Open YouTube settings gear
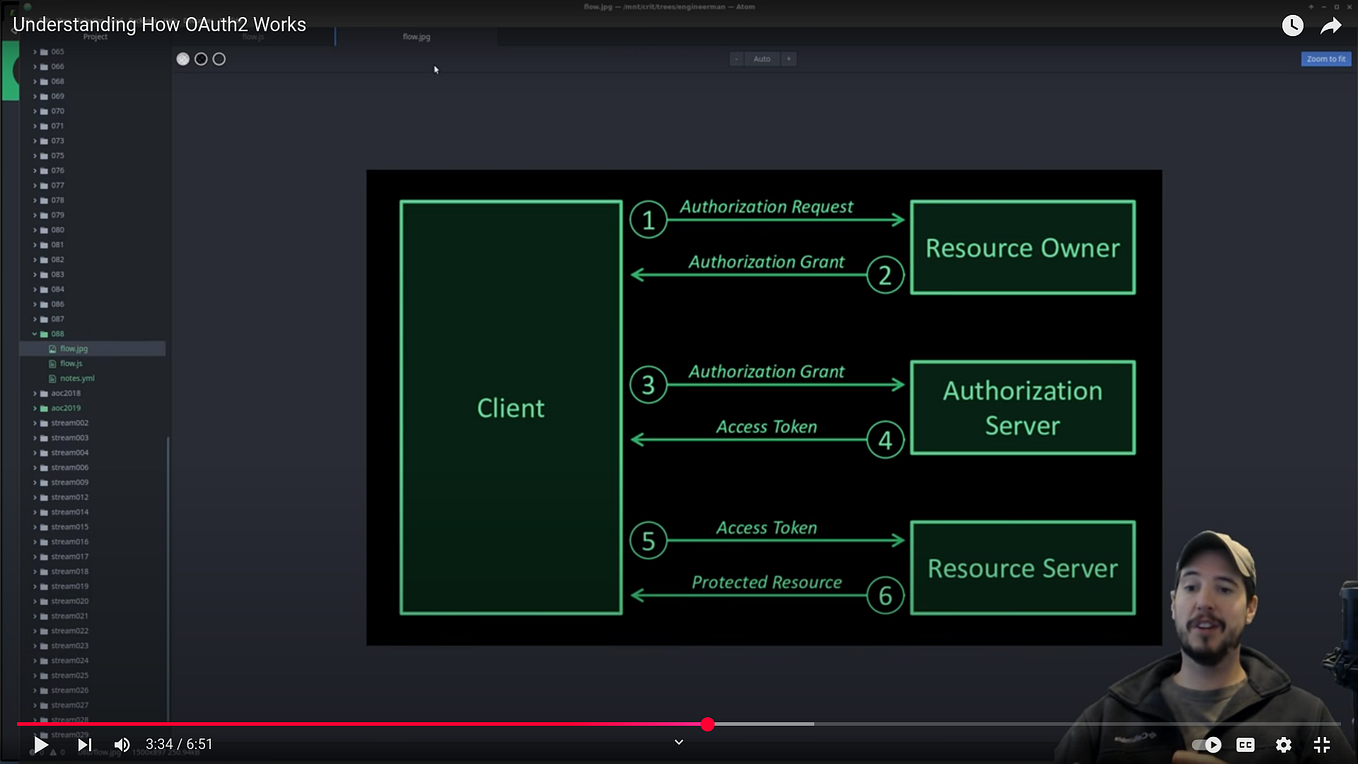 coord(1284,744)
